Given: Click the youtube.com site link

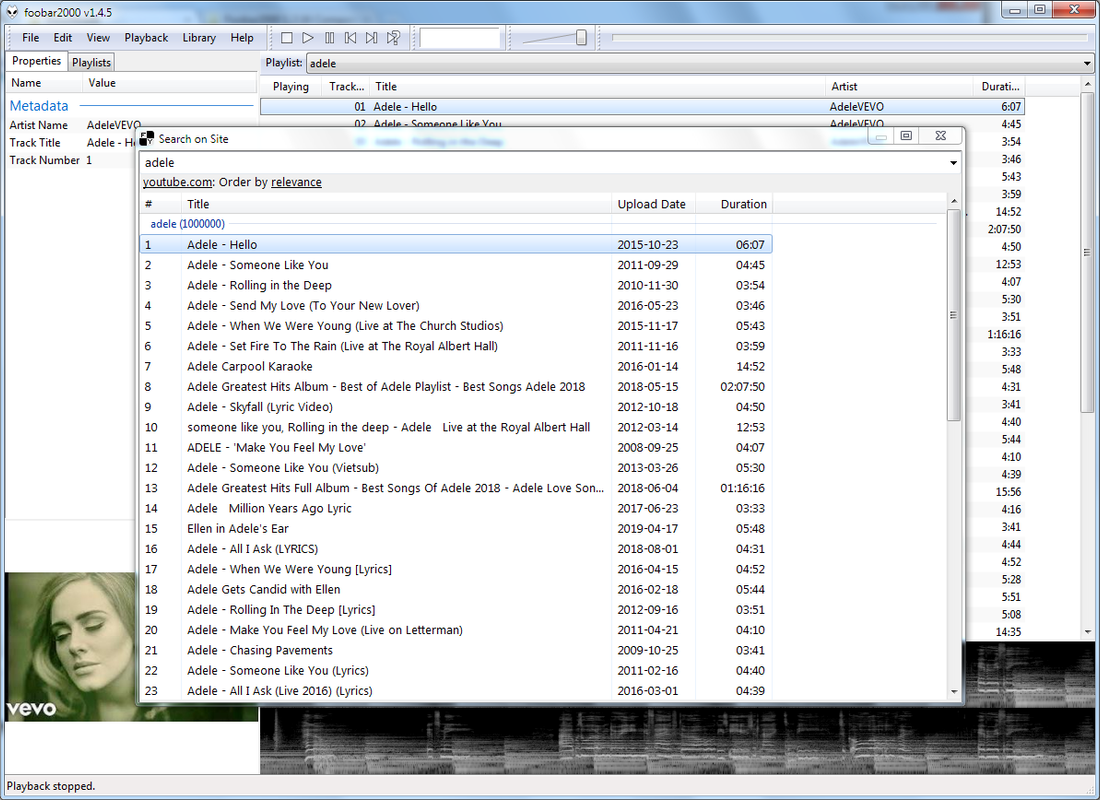Looking at the screenshot, I should coord(177,182).
